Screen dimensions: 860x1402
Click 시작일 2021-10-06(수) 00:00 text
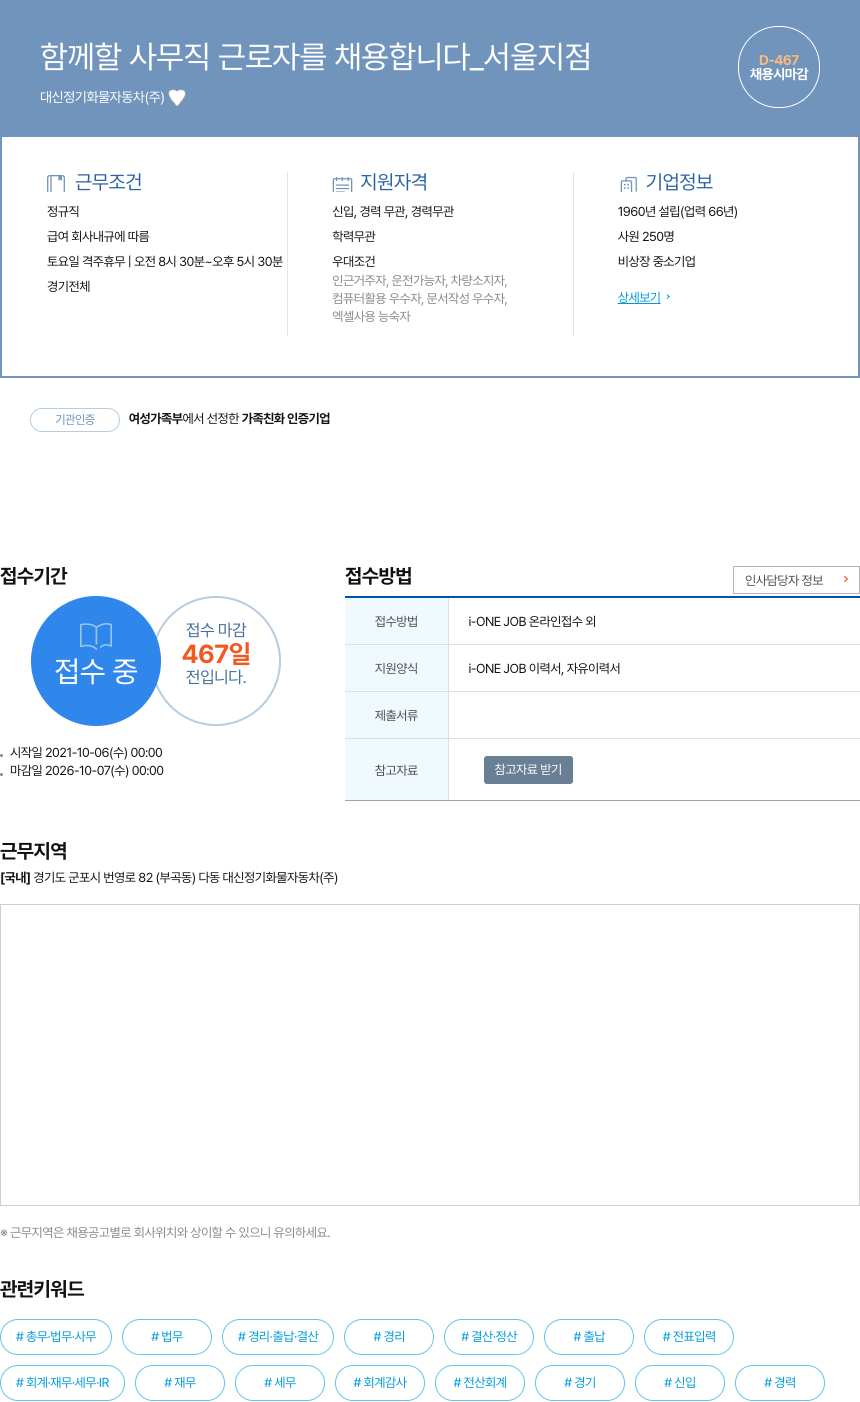click(86, 753)
